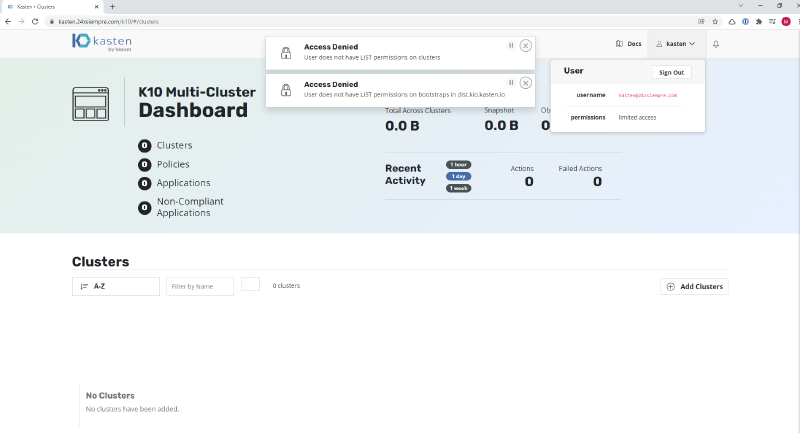The image size is (800, 433).
Task: Open the blue circular extension icon
Action: point(745,21)
